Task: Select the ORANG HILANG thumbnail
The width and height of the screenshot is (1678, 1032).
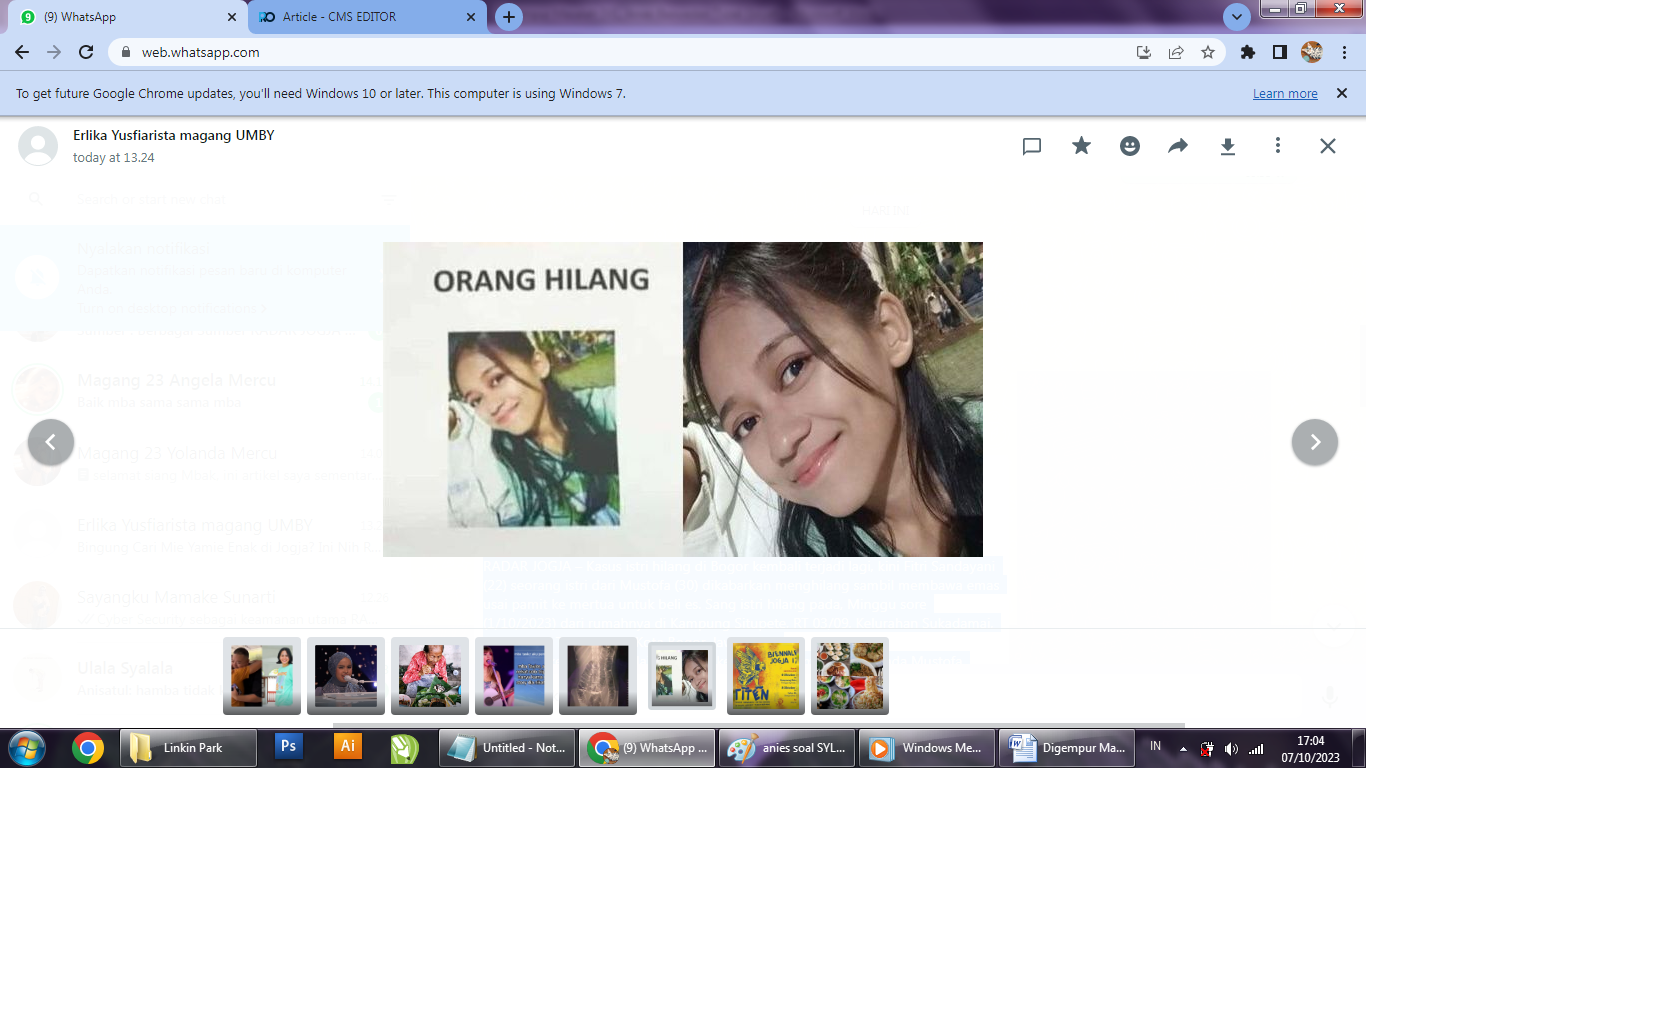Action: tap(682, 676)
